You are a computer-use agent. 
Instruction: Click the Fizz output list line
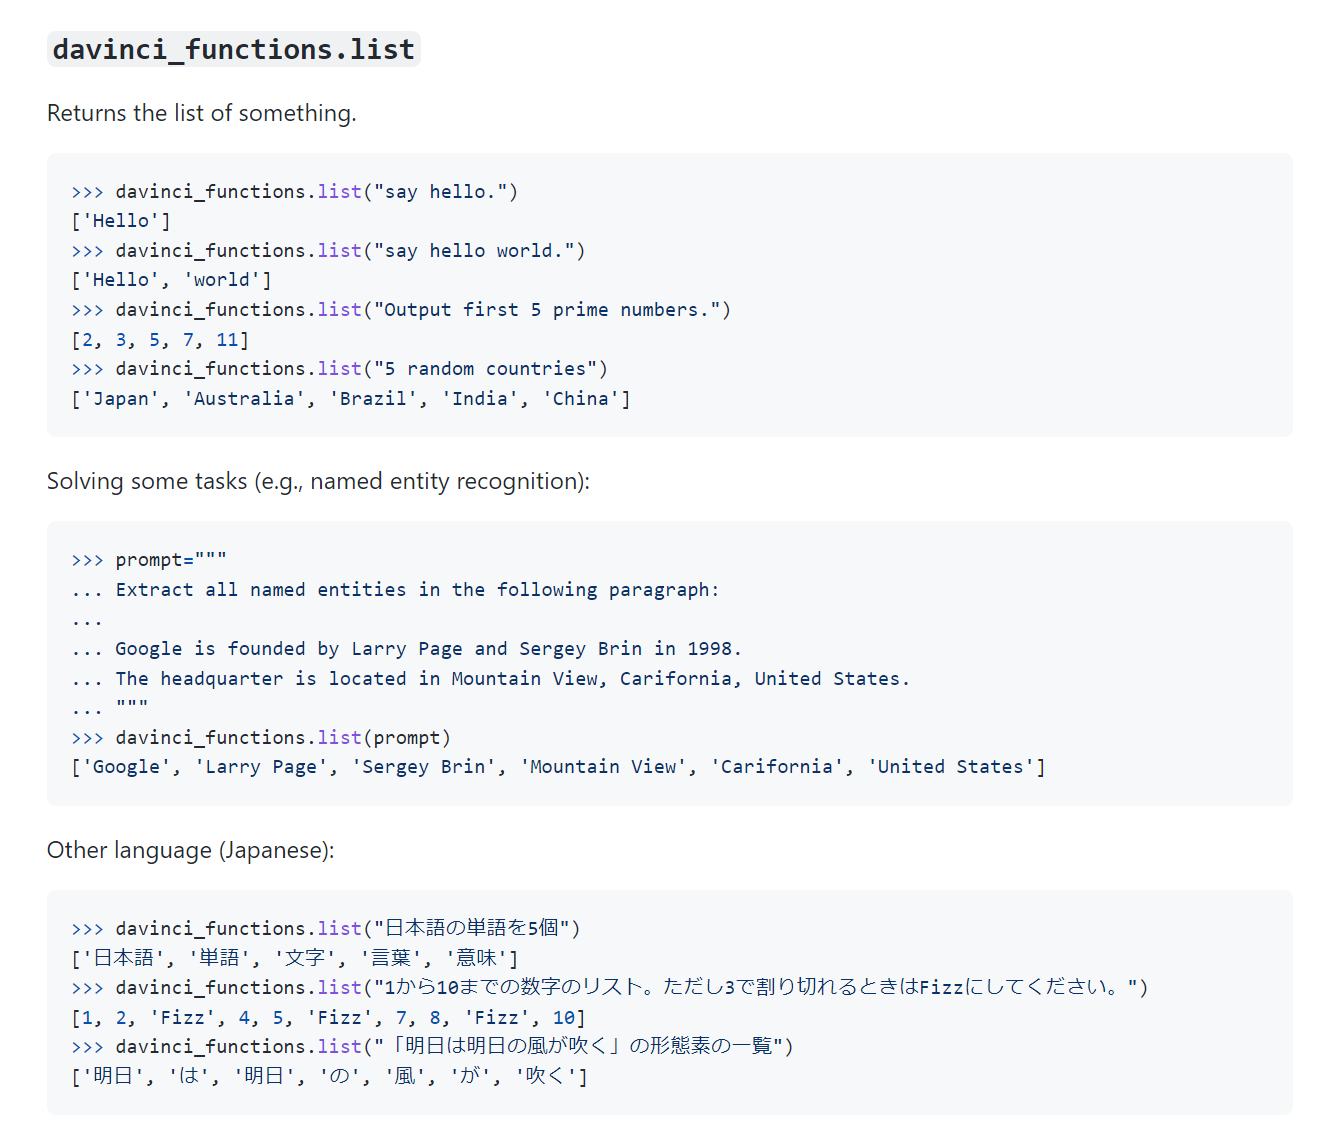pos(328,1018)
